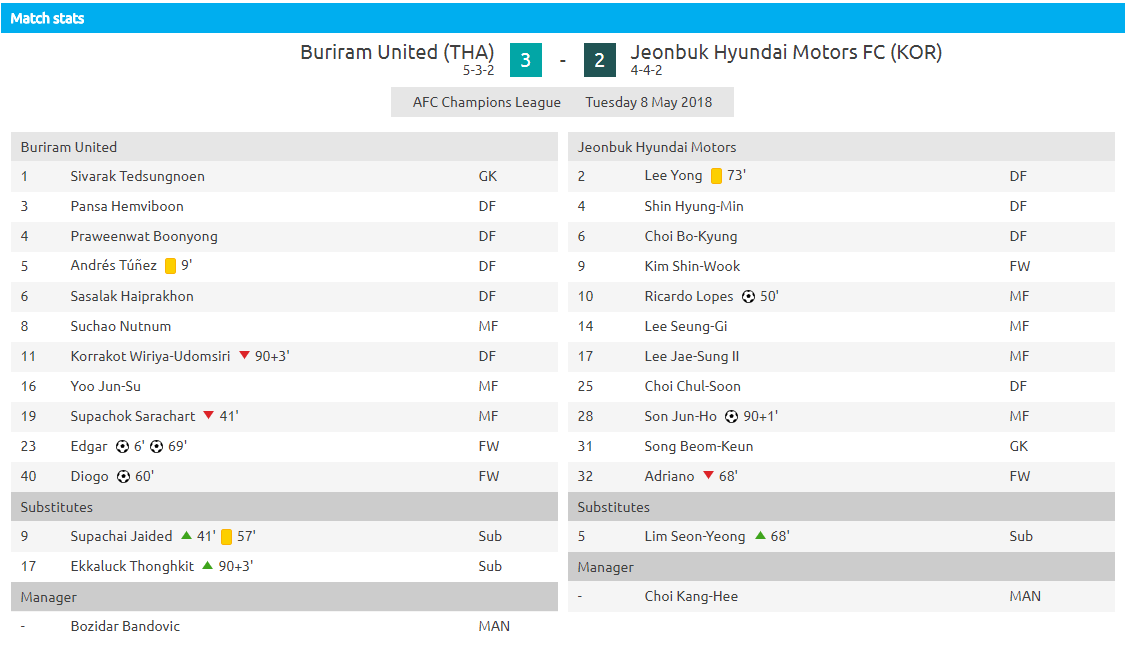Click the teal home score box showing 3
The image size is (1126, 648).
tap(526, 60)
